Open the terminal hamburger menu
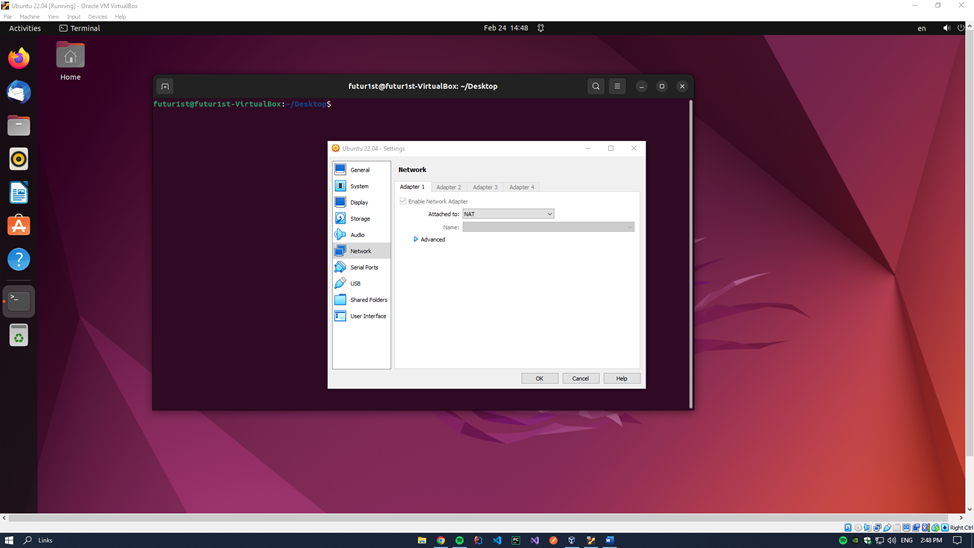Image resolution: width=974 pixels, height=548 pixels. point(617,86)
